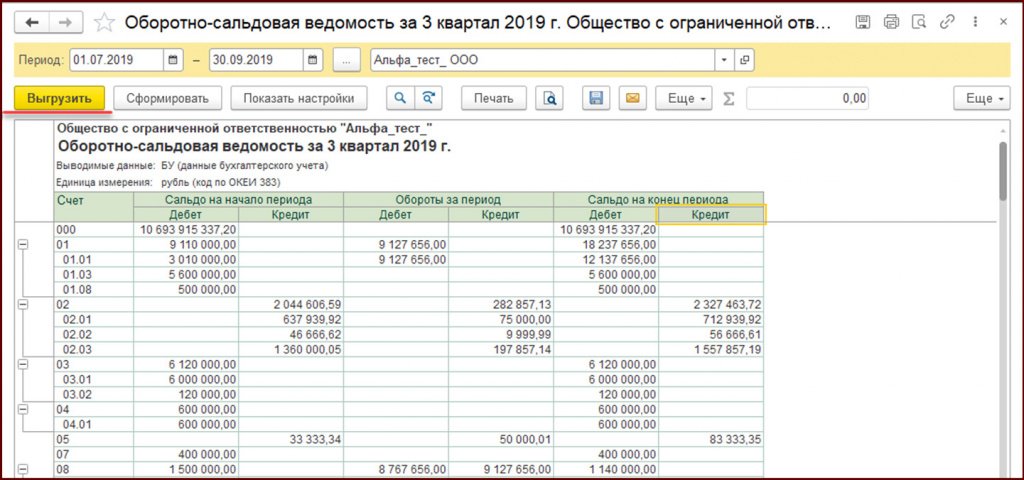This screenshot has height=480, width=1024.
Task: Open the organization field's open-form icon
Action: pos(745,60)
